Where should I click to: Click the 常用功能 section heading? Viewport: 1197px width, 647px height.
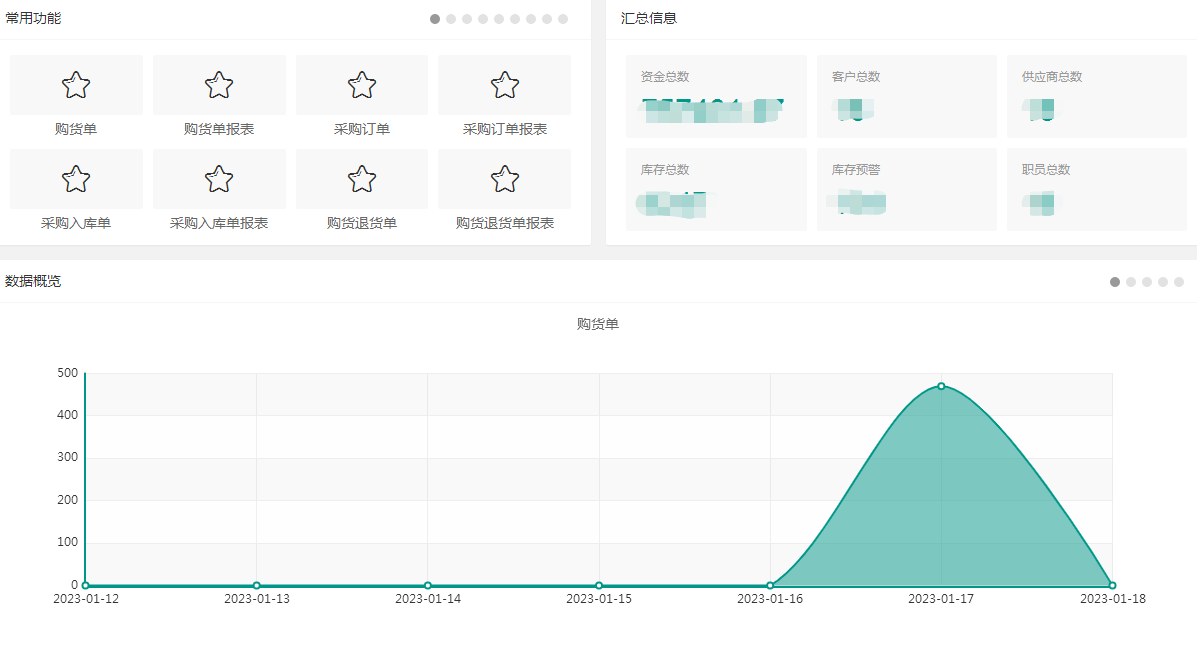click(33, 18)
